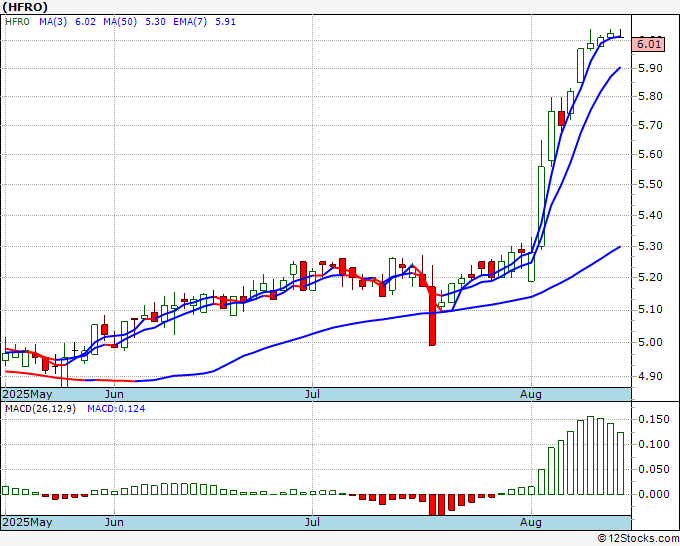
Task: Click 2025May on the MACD axis
Action: [28, 522]
